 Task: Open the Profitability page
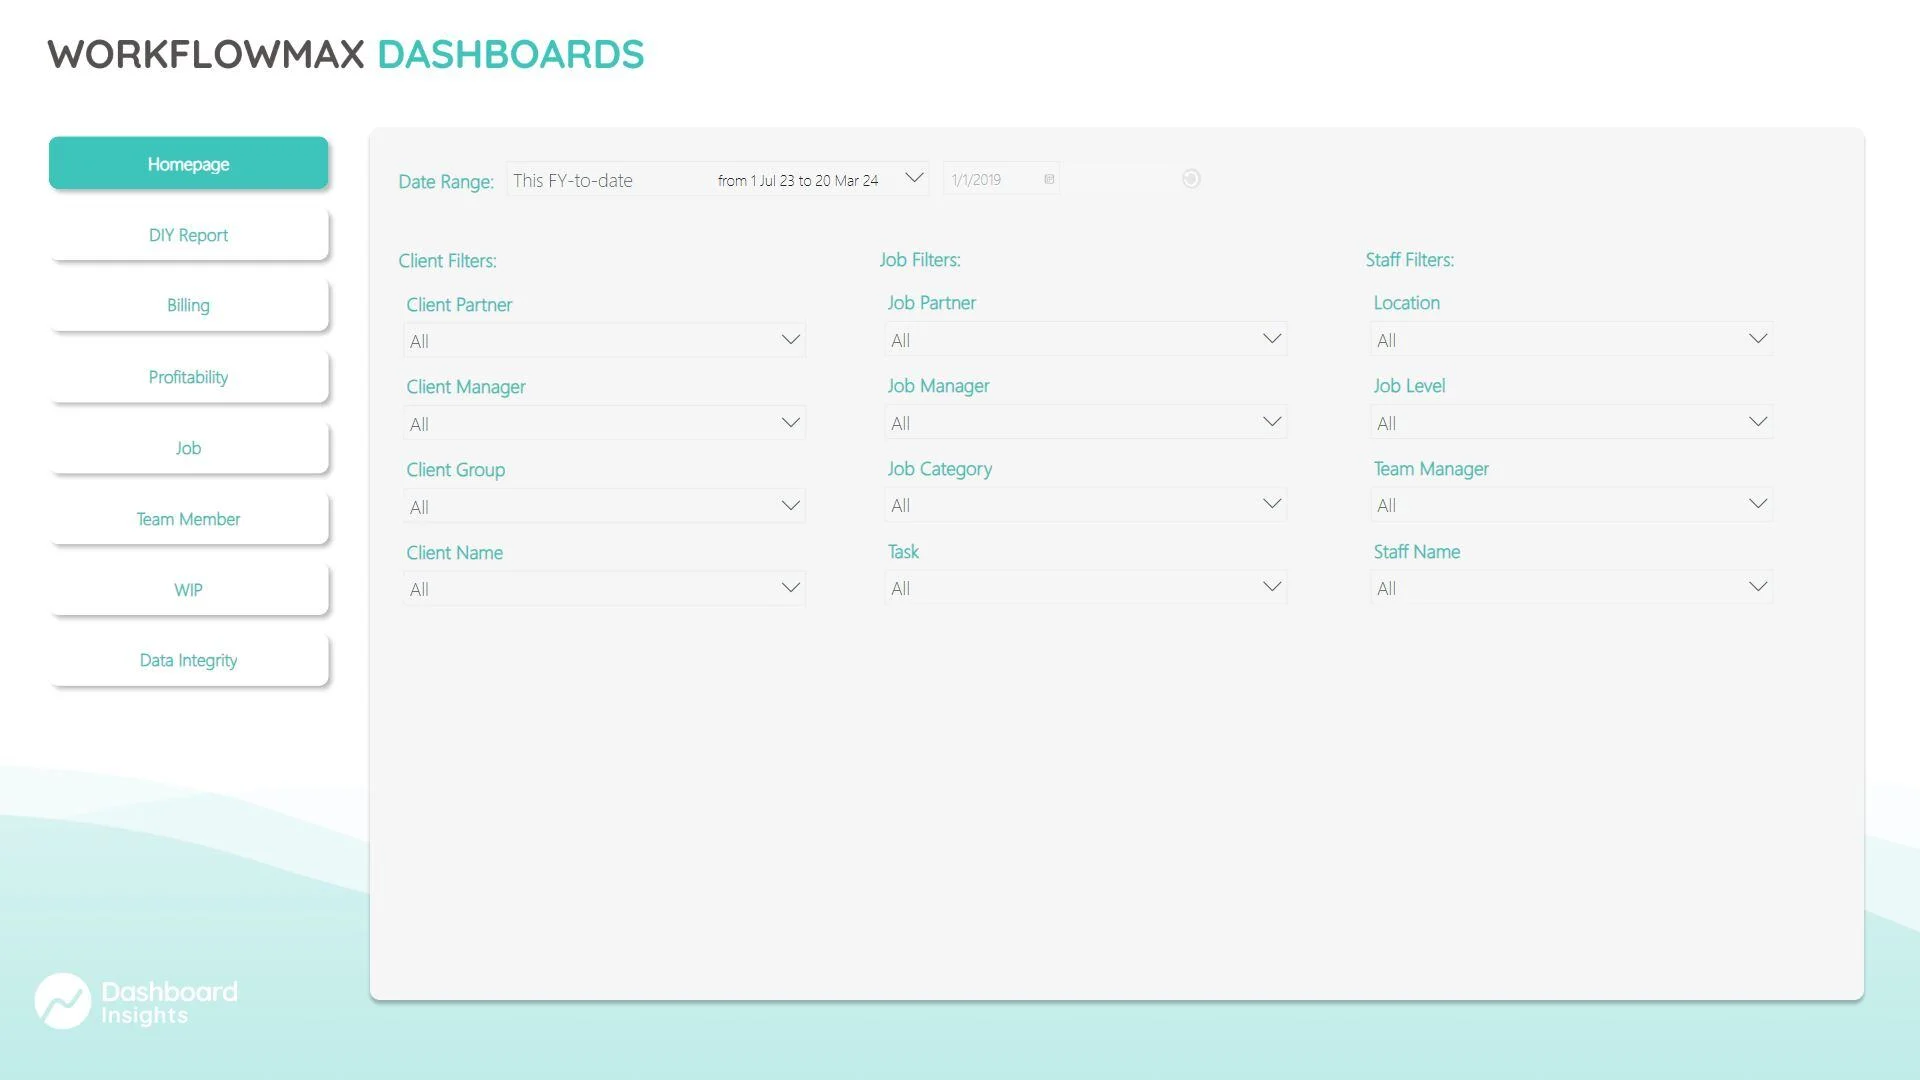[188, 376]
